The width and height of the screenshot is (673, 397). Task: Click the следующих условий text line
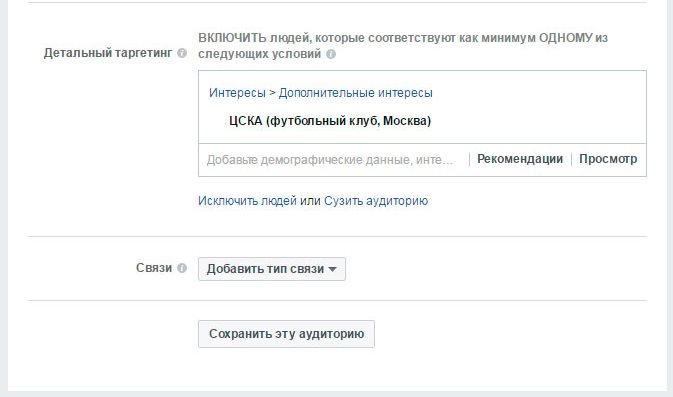pyautogui.click(x=260, y=54)
